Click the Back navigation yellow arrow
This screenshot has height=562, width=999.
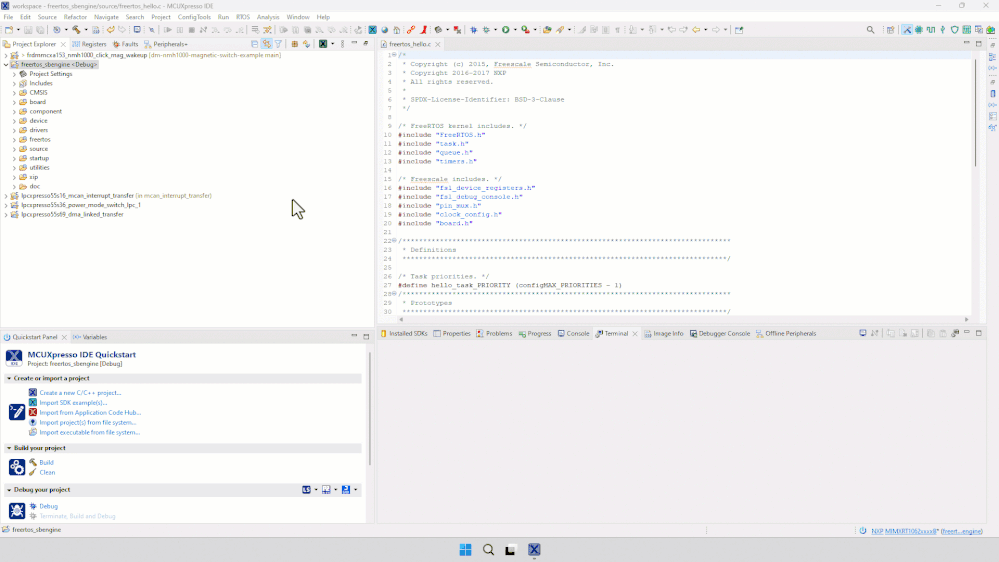coord(696,29)
